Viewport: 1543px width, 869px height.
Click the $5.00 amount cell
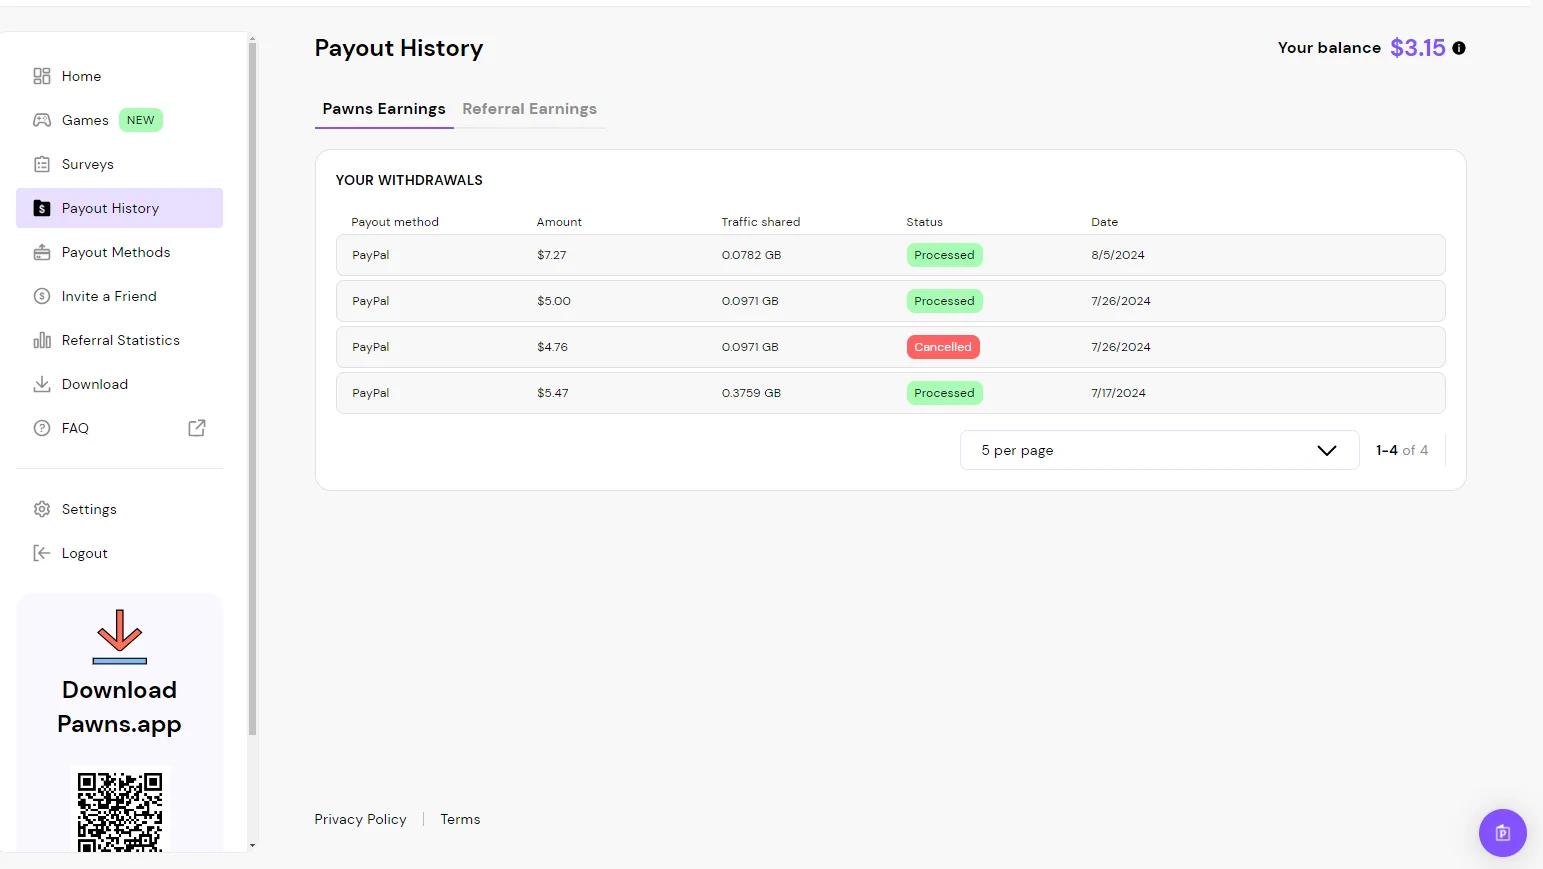pos(554,301)
